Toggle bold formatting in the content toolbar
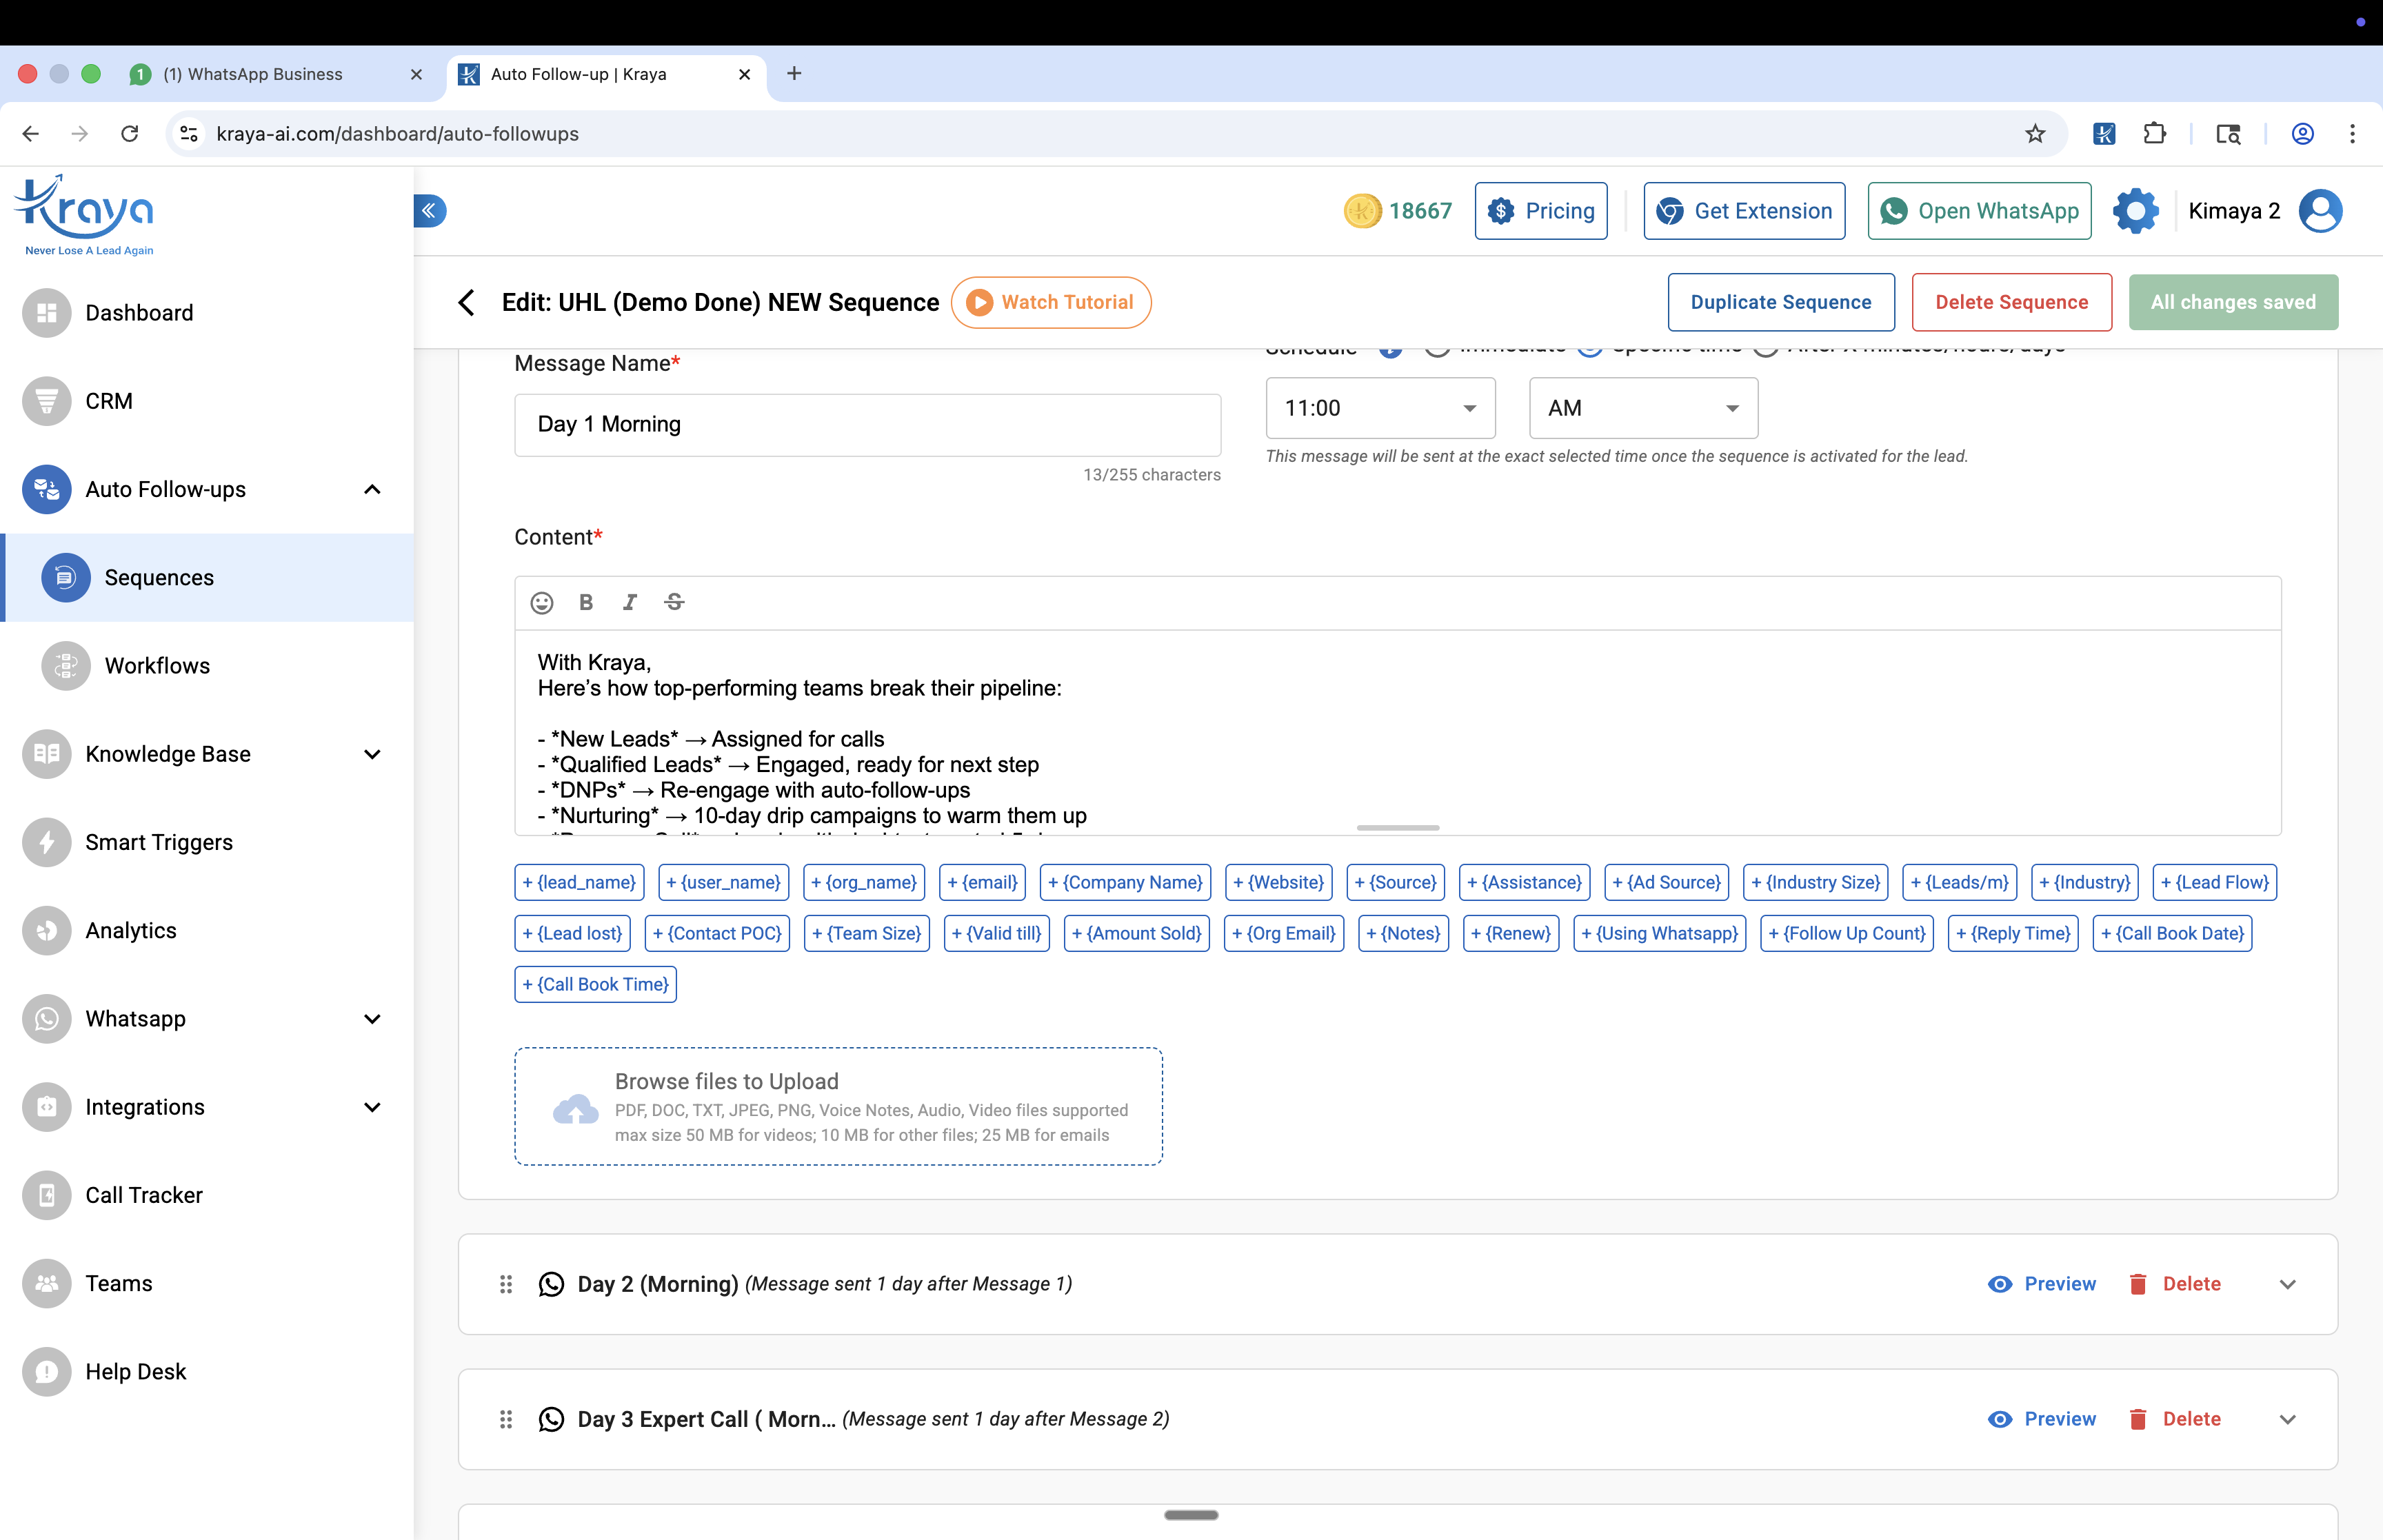 coord(586,602)
